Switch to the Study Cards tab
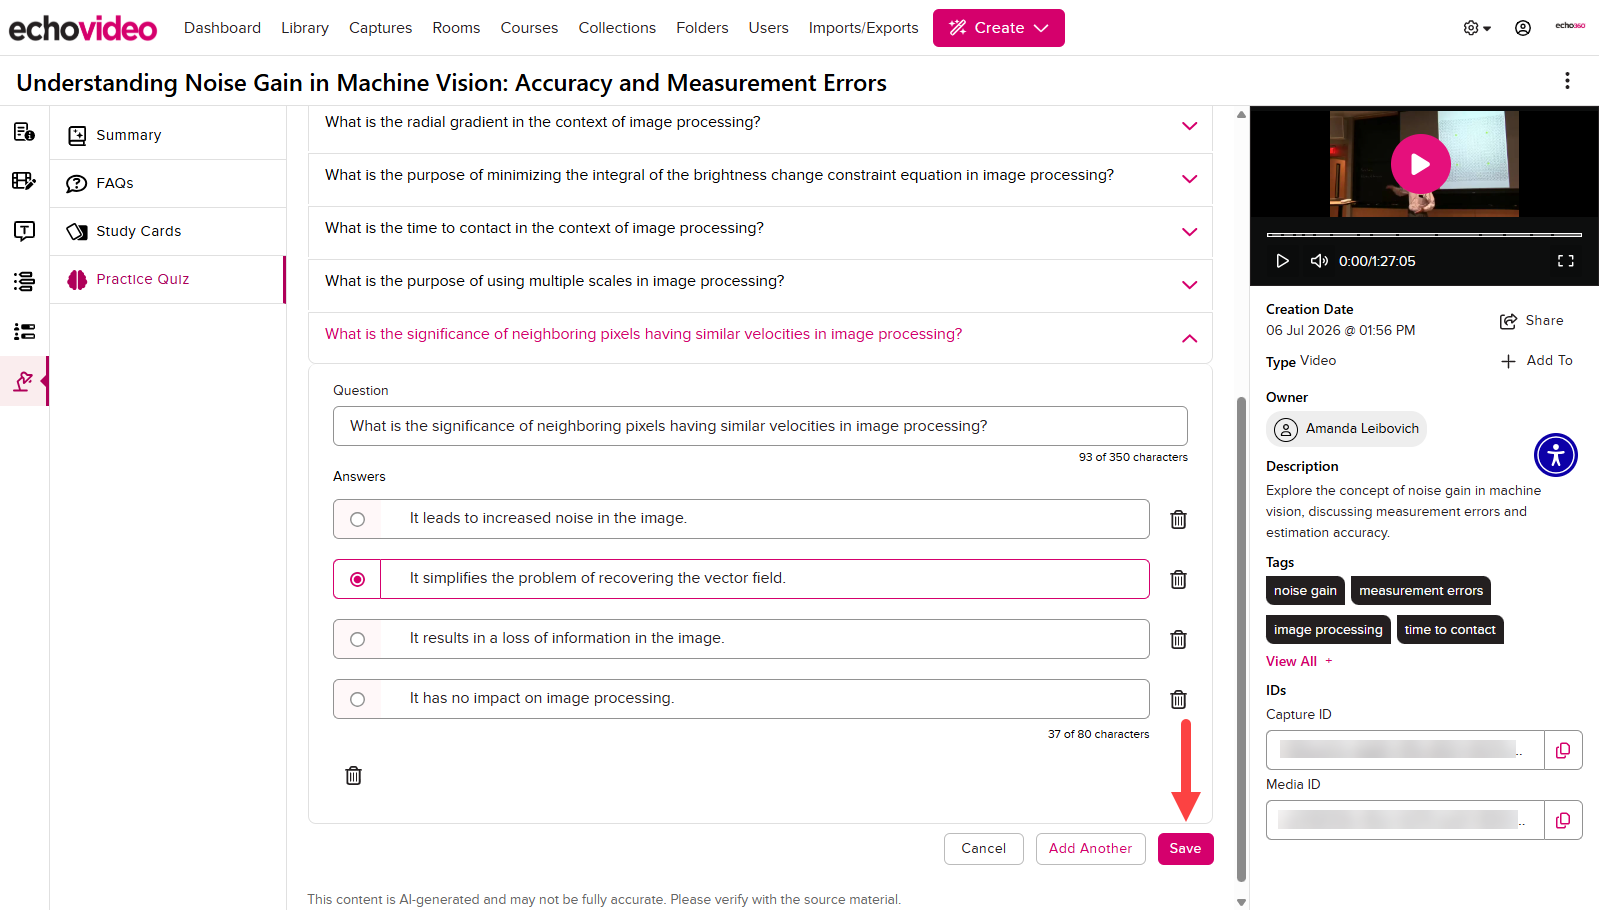The height and width of the screenshot is (910, 1599). point(168,231)
